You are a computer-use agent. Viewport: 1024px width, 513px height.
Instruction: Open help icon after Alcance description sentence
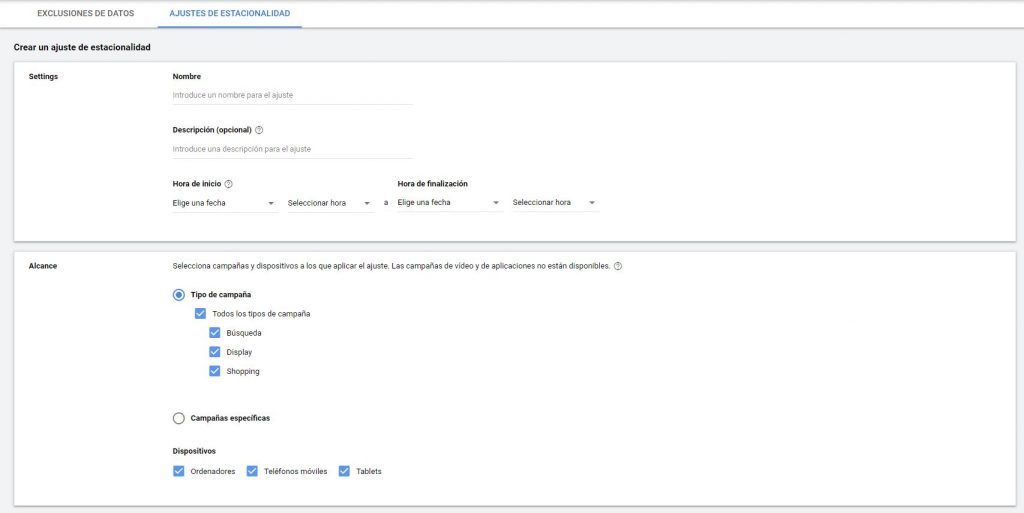click(618, 266)
